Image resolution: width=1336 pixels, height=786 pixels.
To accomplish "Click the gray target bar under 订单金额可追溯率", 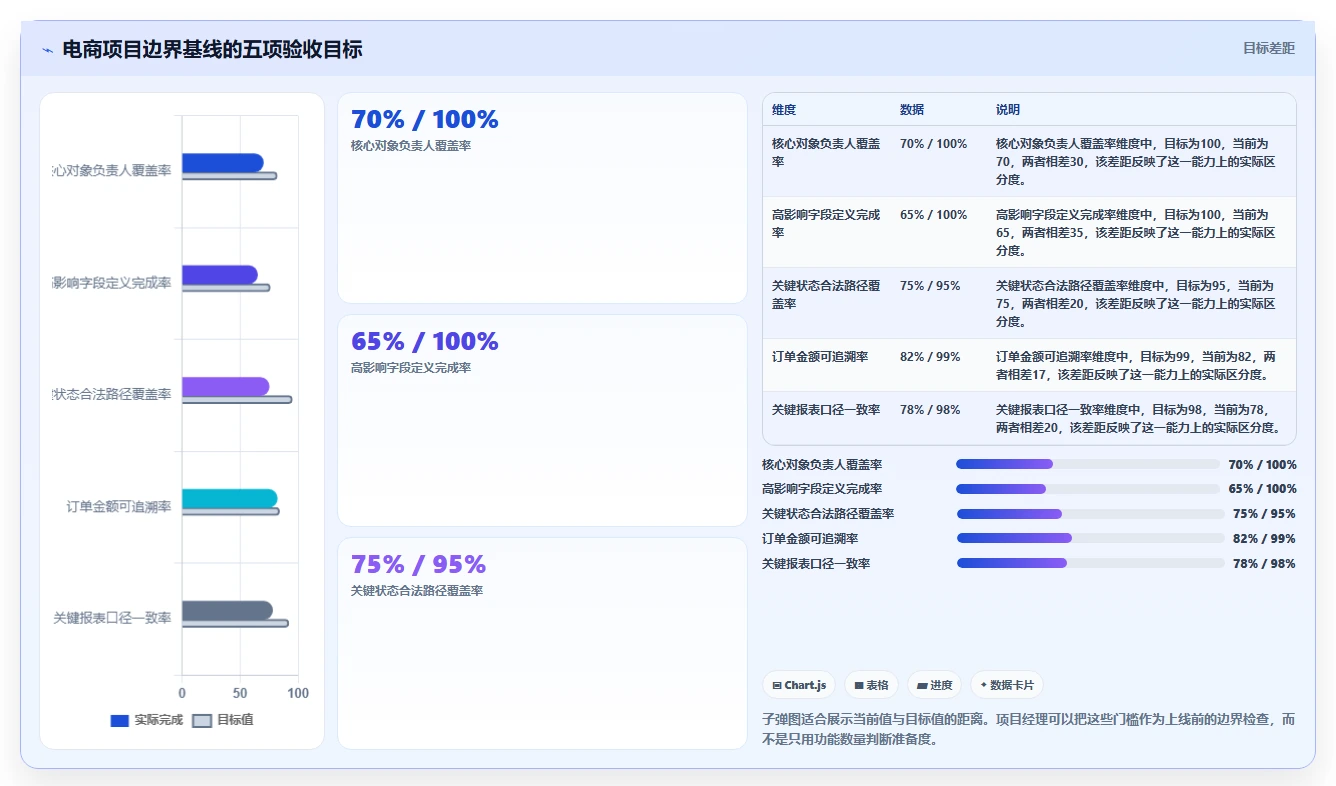I will (x=230, y=512).
